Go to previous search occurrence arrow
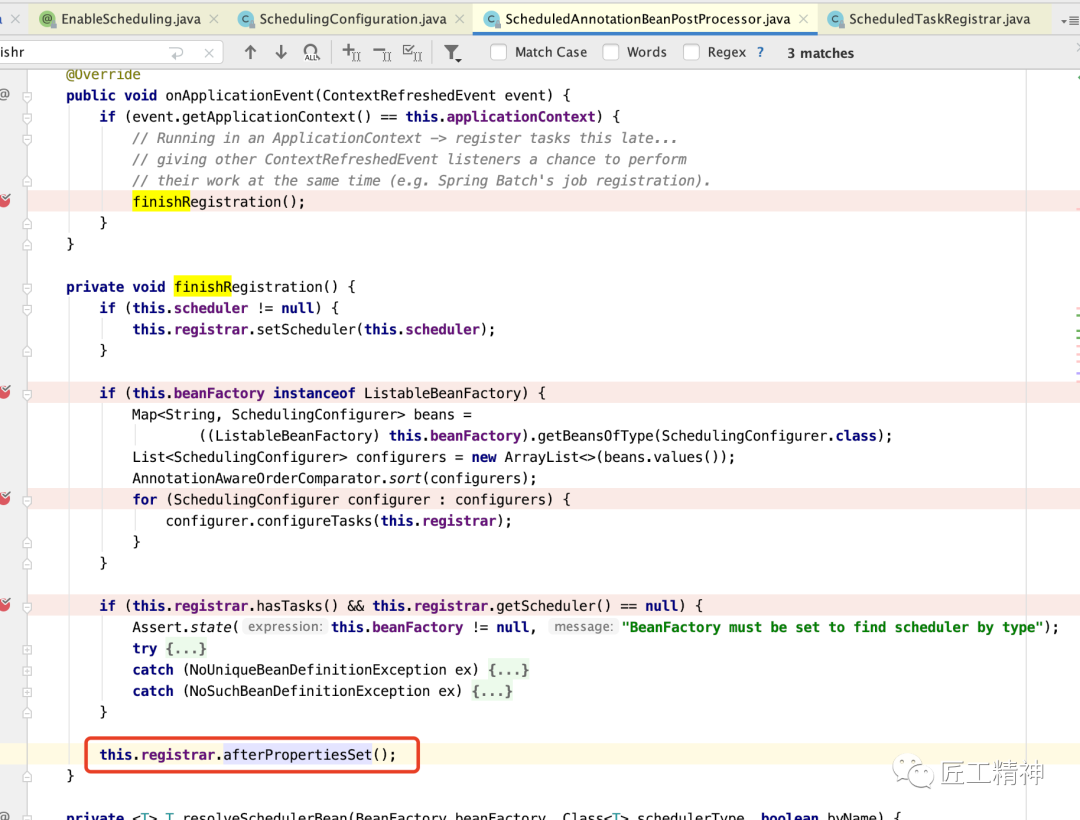This screenshot has height=820, width=1080. coord(251,52)
